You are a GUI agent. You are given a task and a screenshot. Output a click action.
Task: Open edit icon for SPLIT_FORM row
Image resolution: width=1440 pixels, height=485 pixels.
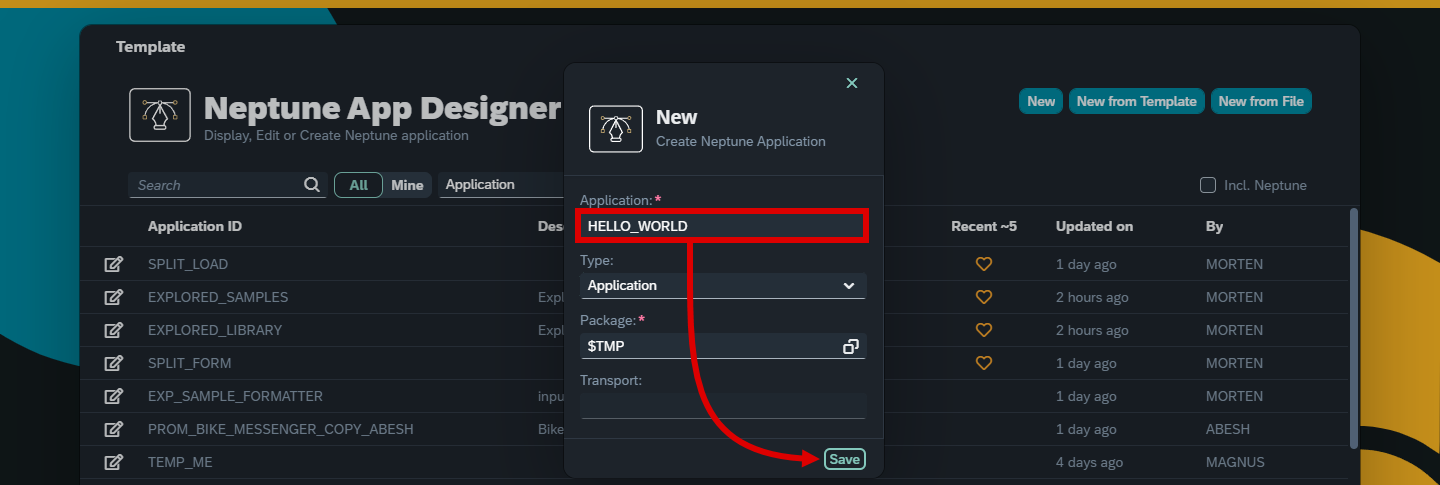click(114, 363)
